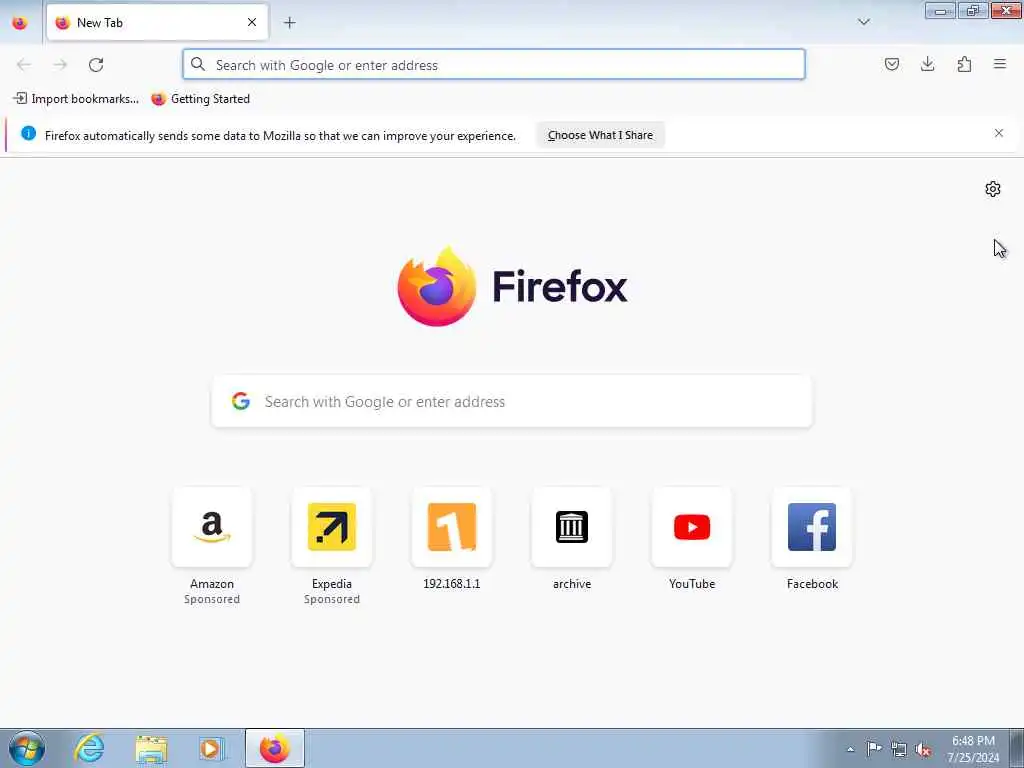Open the Extensions puzzle icon
The height and width of the screenshot is (768, 1024).
(964, 64)
